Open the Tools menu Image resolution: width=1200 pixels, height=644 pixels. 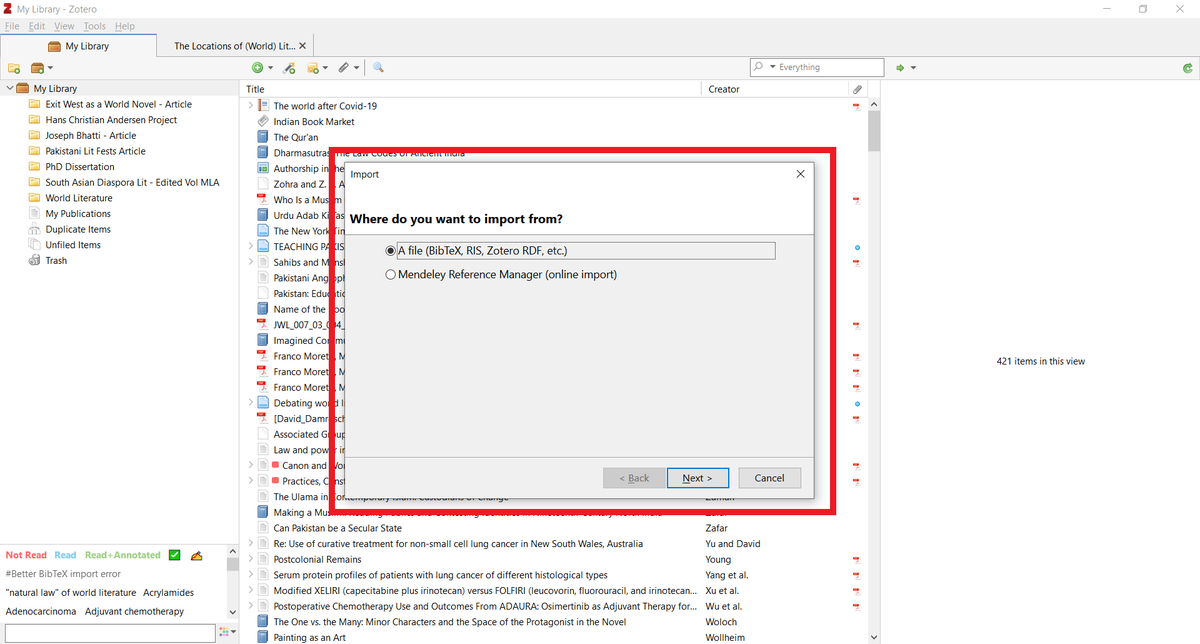tap(95, 26)
